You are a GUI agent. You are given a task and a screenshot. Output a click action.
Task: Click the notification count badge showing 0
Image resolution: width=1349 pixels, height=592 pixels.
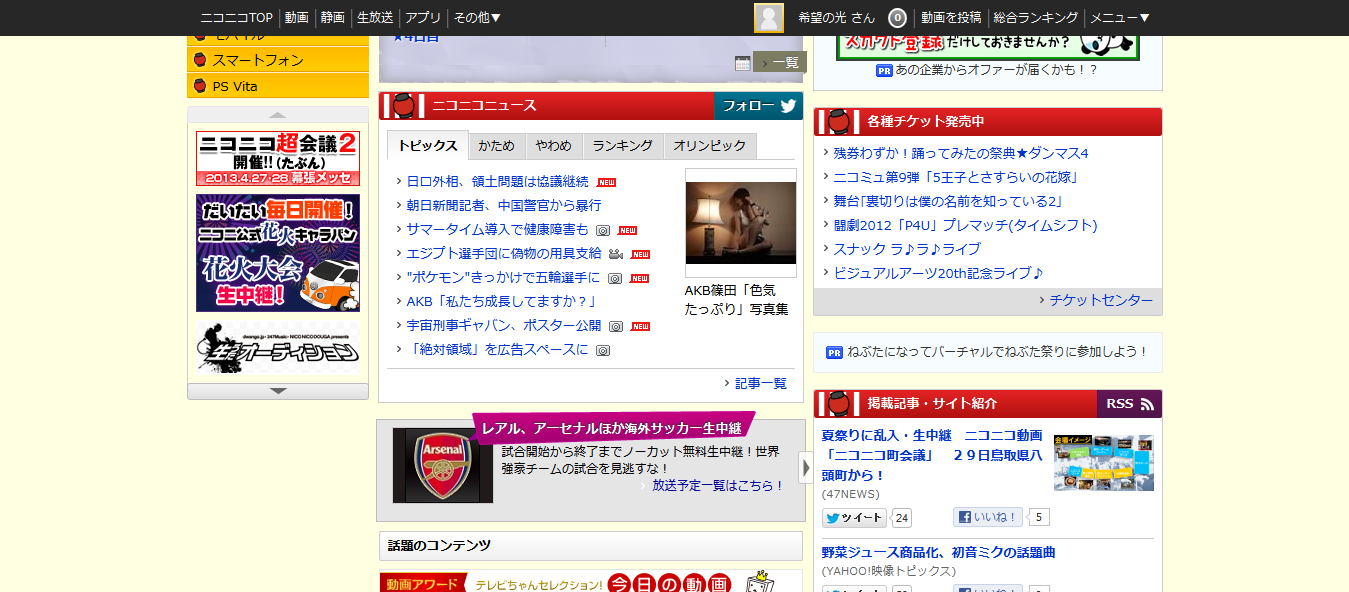[898, 18]
